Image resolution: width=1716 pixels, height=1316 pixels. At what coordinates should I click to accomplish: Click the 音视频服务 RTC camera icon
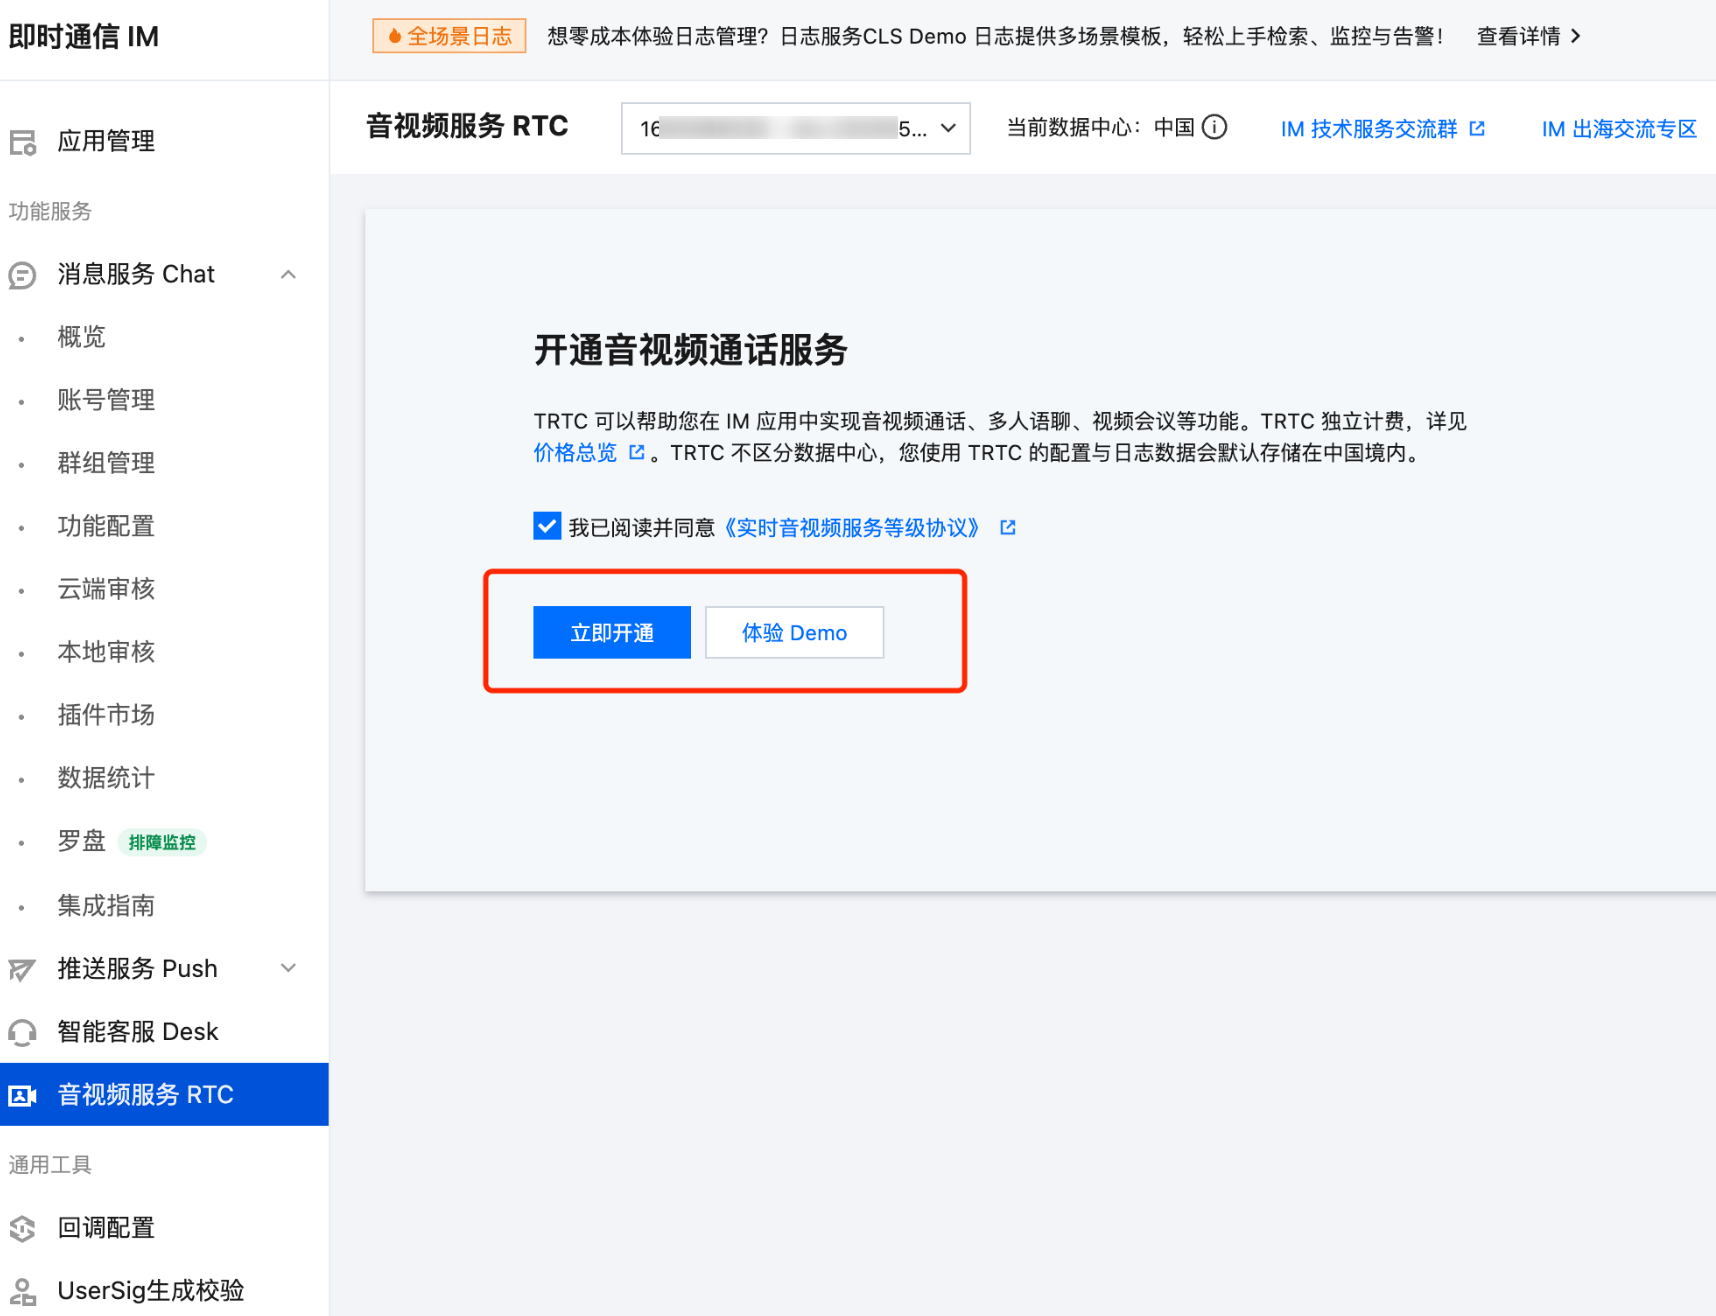(x=22, y=1096)
